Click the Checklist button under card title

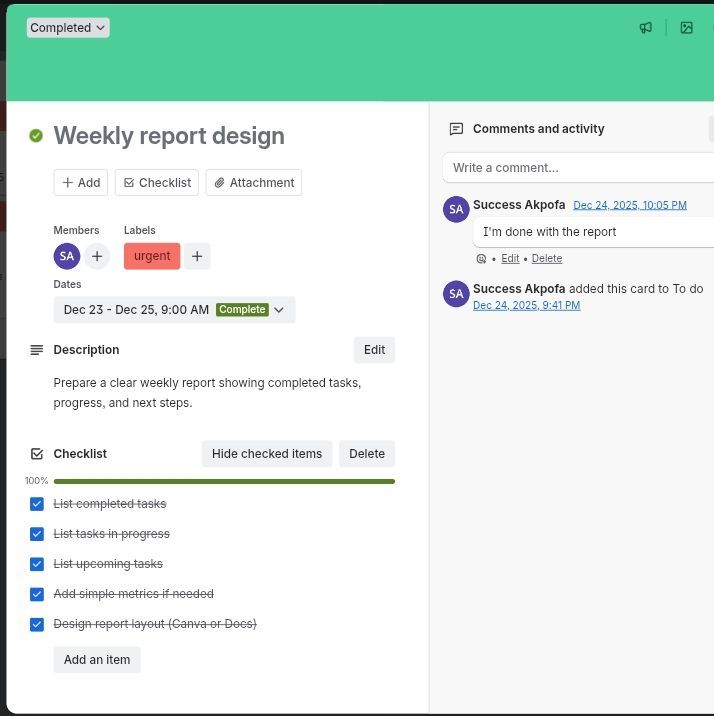coord(157,183)
